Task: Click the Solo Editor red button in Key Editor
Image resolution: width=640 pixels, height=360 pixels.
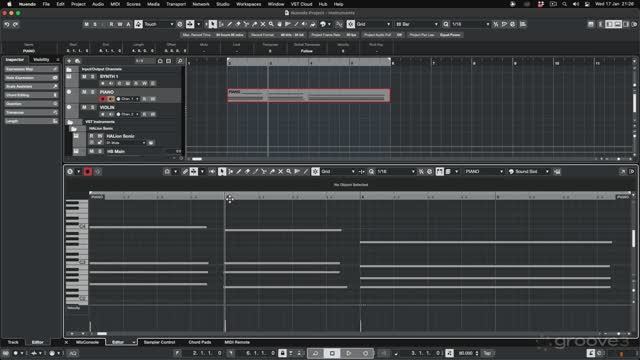Action: tap(87, 171)
